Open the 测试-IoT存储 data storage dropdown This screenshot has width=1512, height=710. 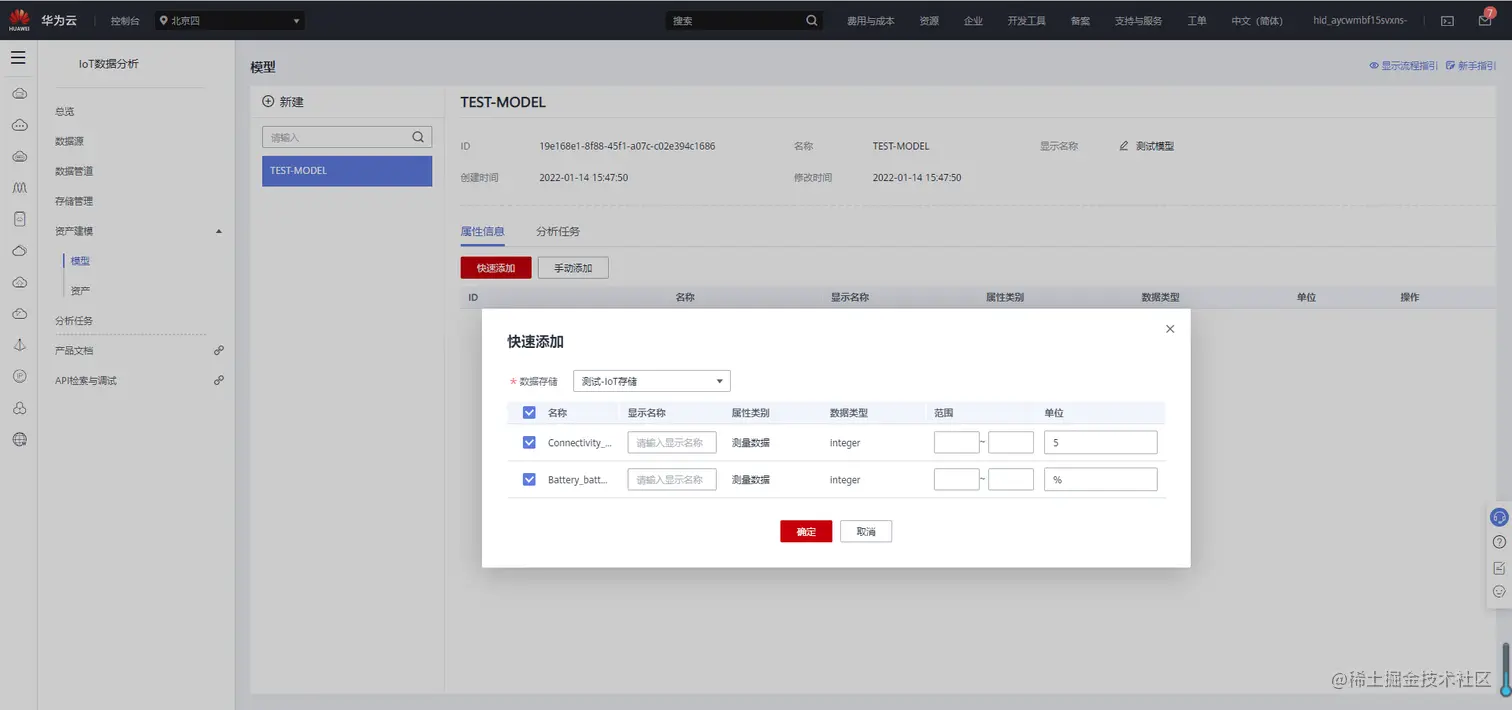click(651, 380)
